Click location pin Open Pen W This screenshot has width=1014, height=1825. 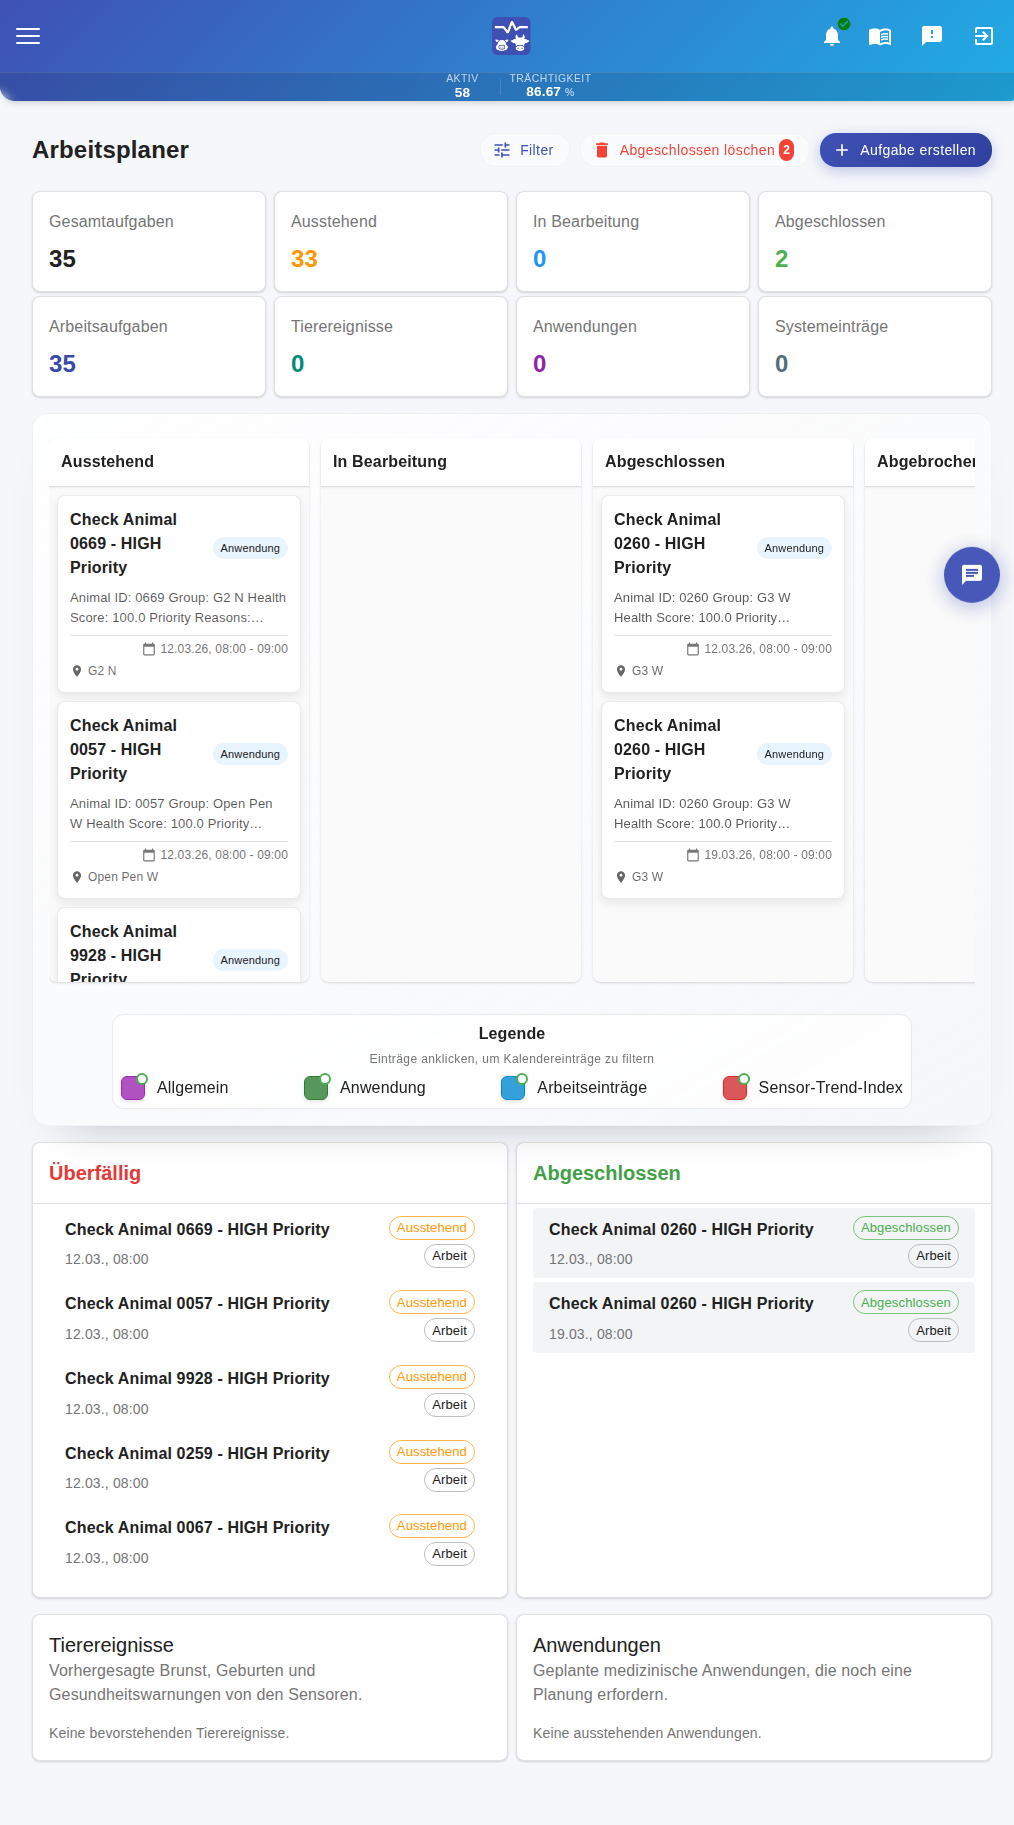click(x=115, y=877)
